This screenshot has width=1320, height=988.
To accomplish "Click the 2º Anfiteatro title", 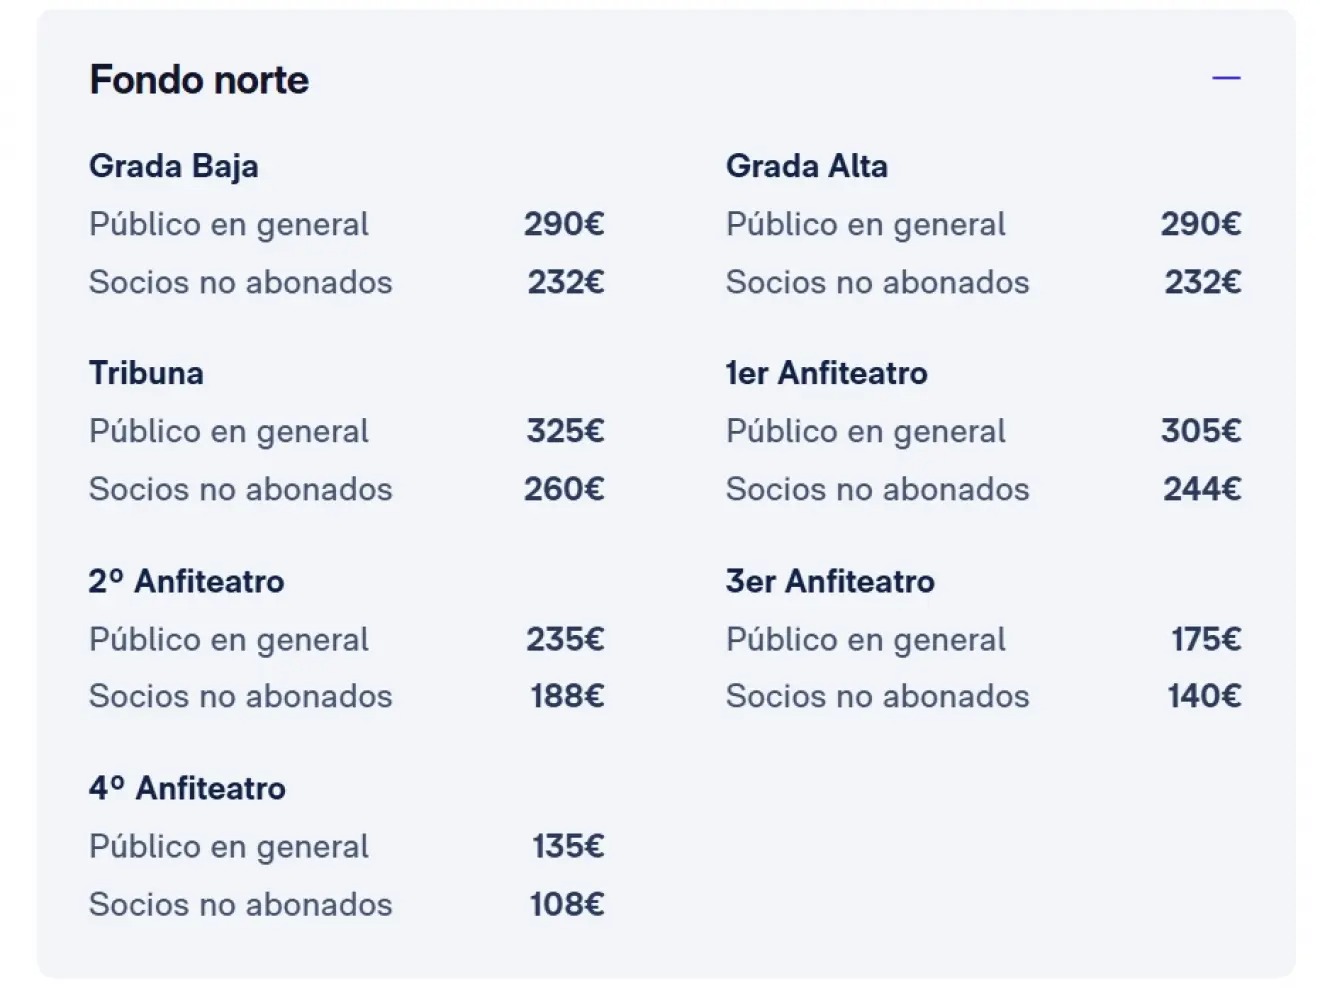I will tap(186, 581).
